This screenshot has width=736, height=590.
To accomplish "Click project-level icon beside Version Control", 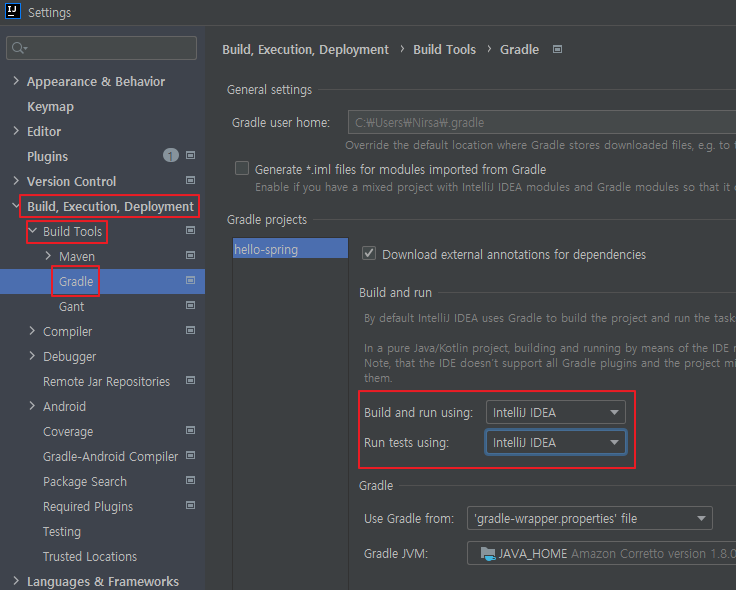I will pyautogui.click(x=190, y=180).
